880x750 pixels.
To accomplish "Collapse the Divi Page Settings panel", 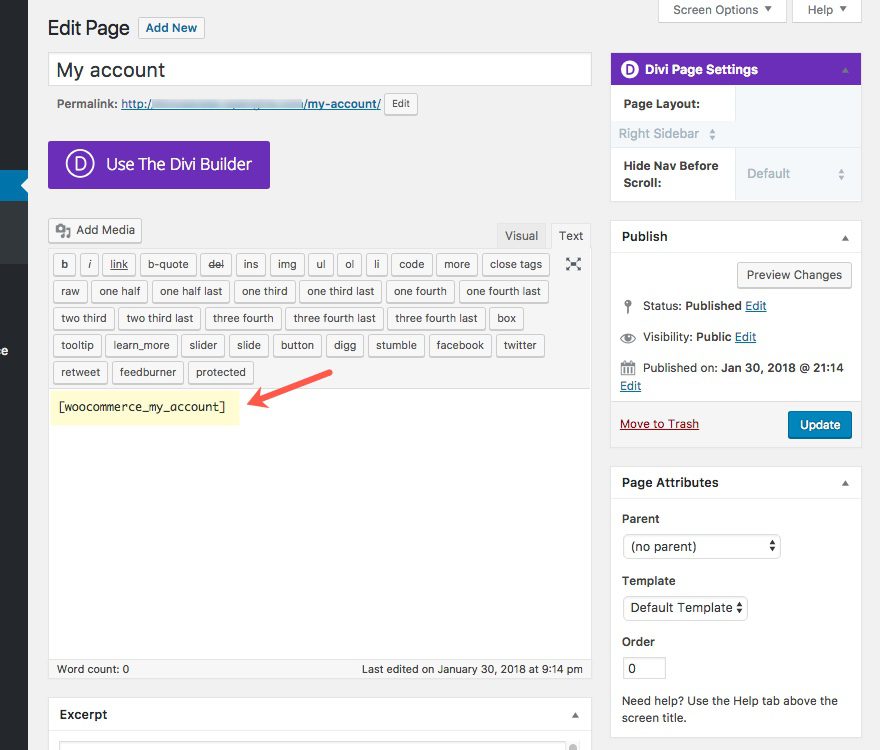I will (845, 70).
